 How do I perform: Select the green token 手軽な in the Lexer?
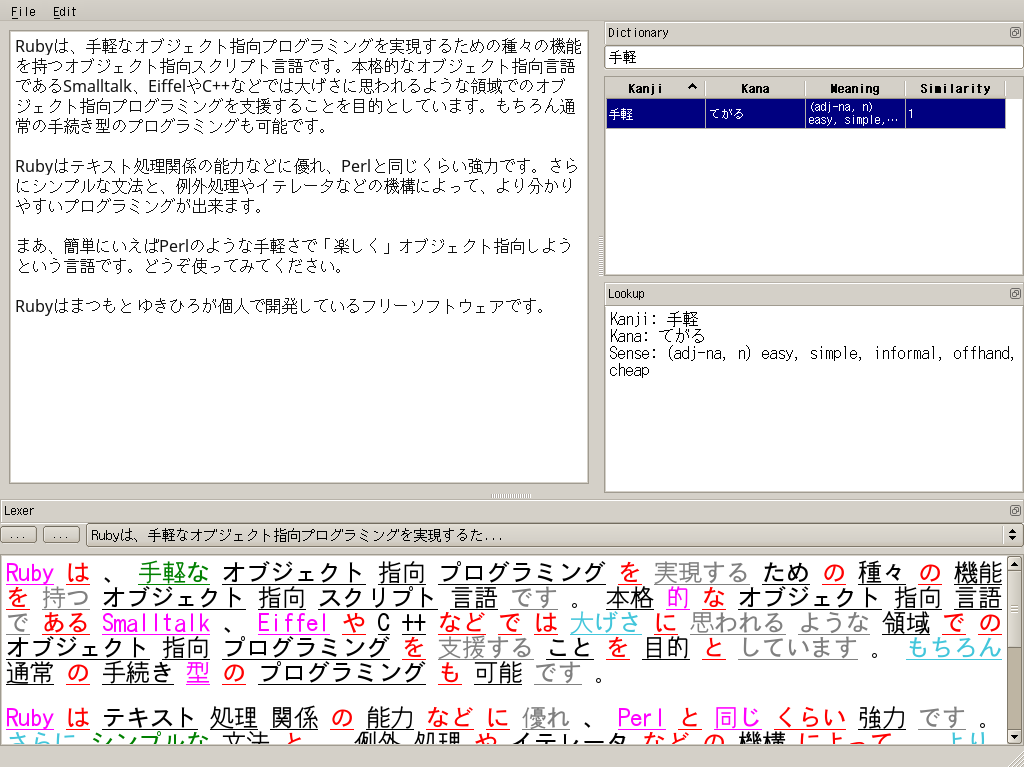click(174, 573)
